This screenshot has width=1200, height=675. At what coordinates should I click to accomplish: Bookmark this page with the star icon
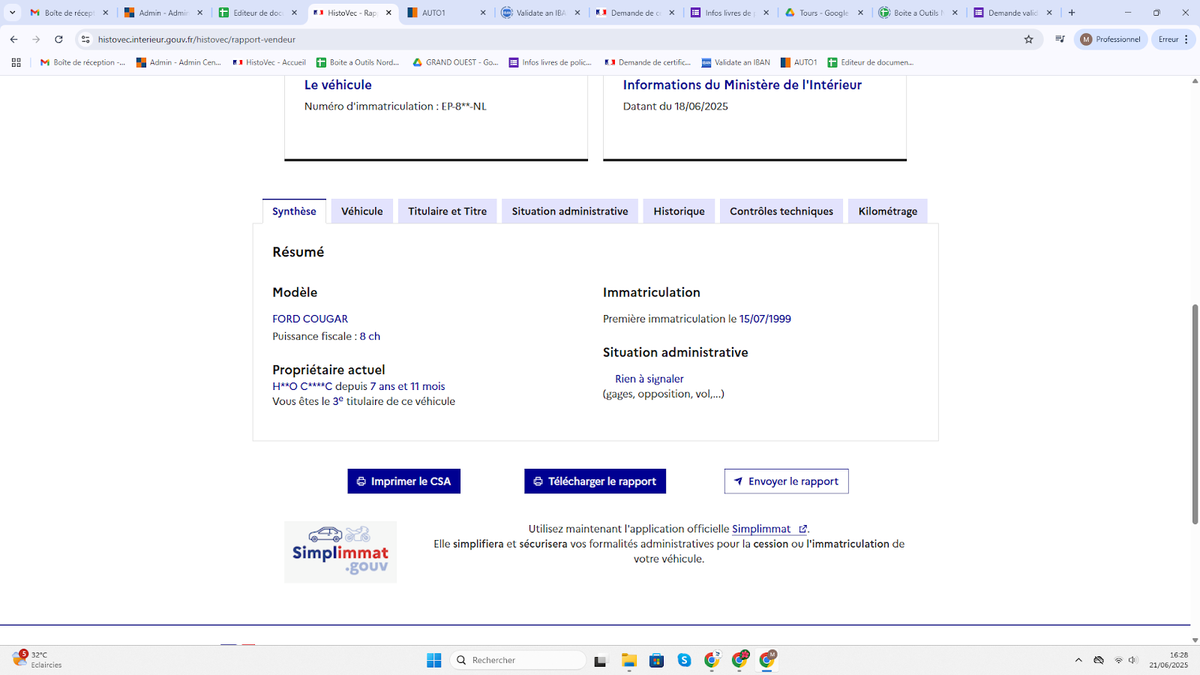click(1028, 39)
